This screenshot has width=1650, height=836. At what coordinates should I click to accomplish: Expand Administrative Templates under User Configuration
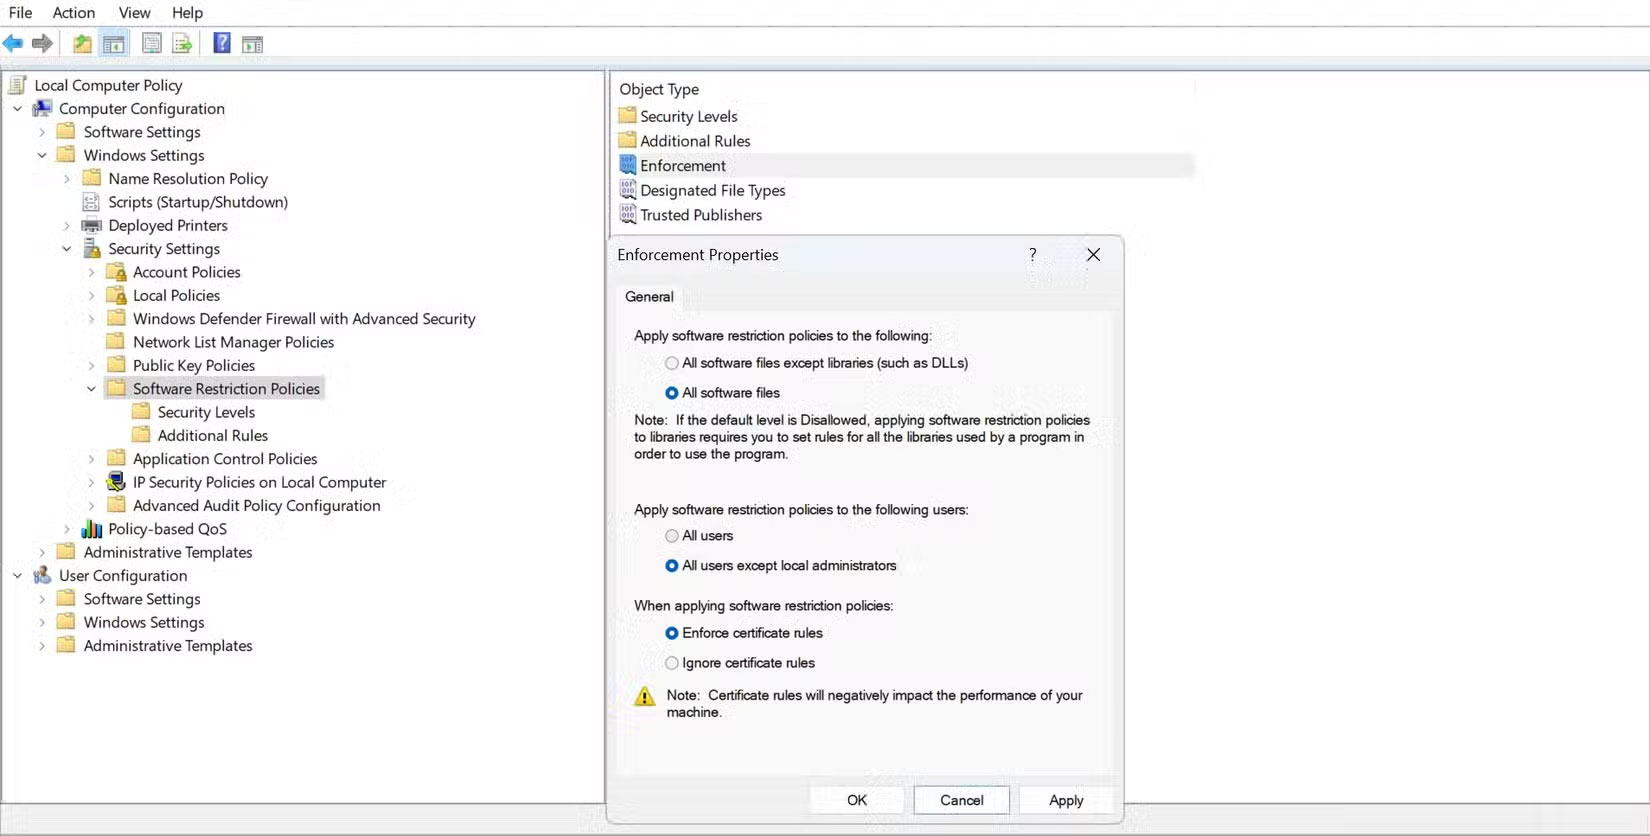pyautogui.click(x=42, y=646)
